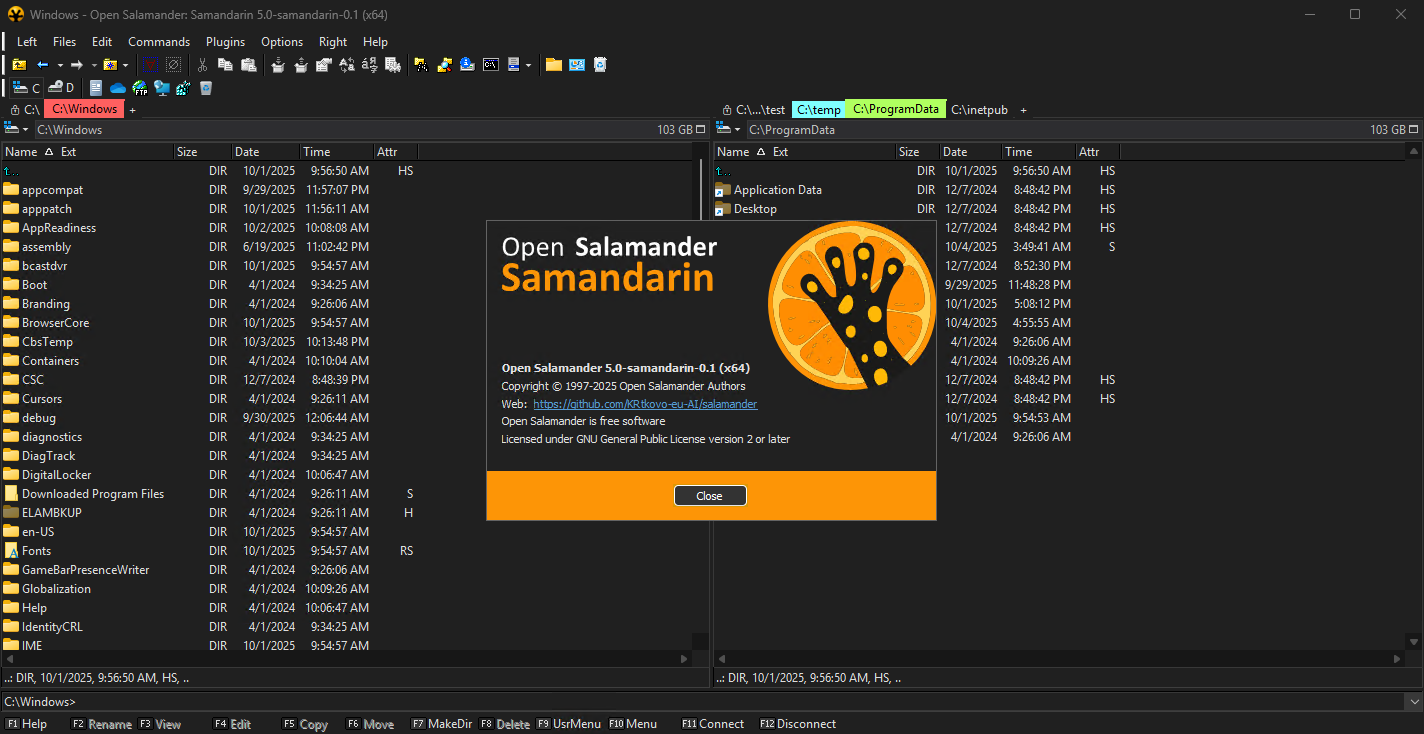Toggle the left panel maximize box near 103 GB
Screen dimensions: 1424x734
[700, 129]
